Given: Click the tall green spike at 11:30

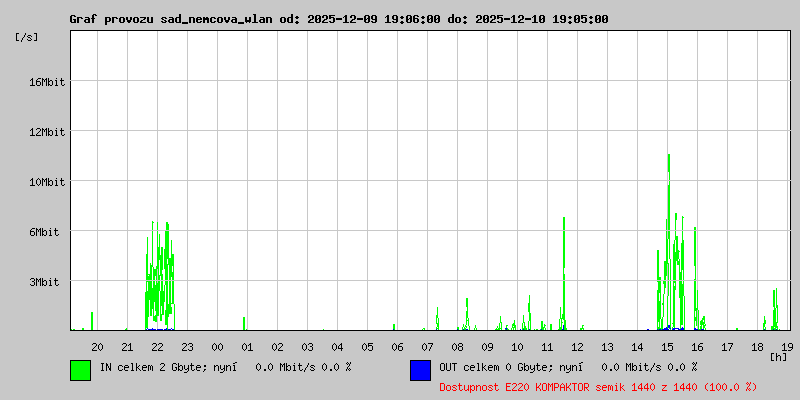Looking at the screenshot, I should [564, 273].
